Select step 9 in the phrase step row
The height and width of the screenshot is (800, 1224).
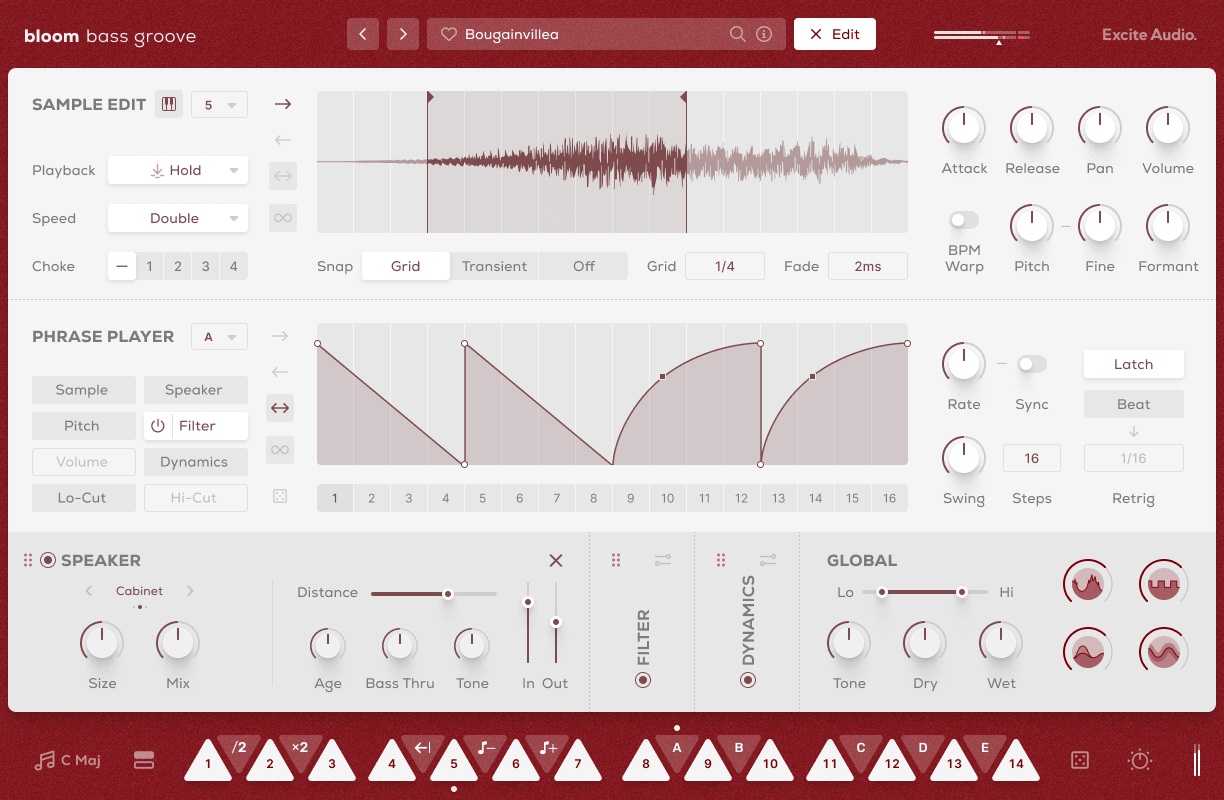coord(630,497)
